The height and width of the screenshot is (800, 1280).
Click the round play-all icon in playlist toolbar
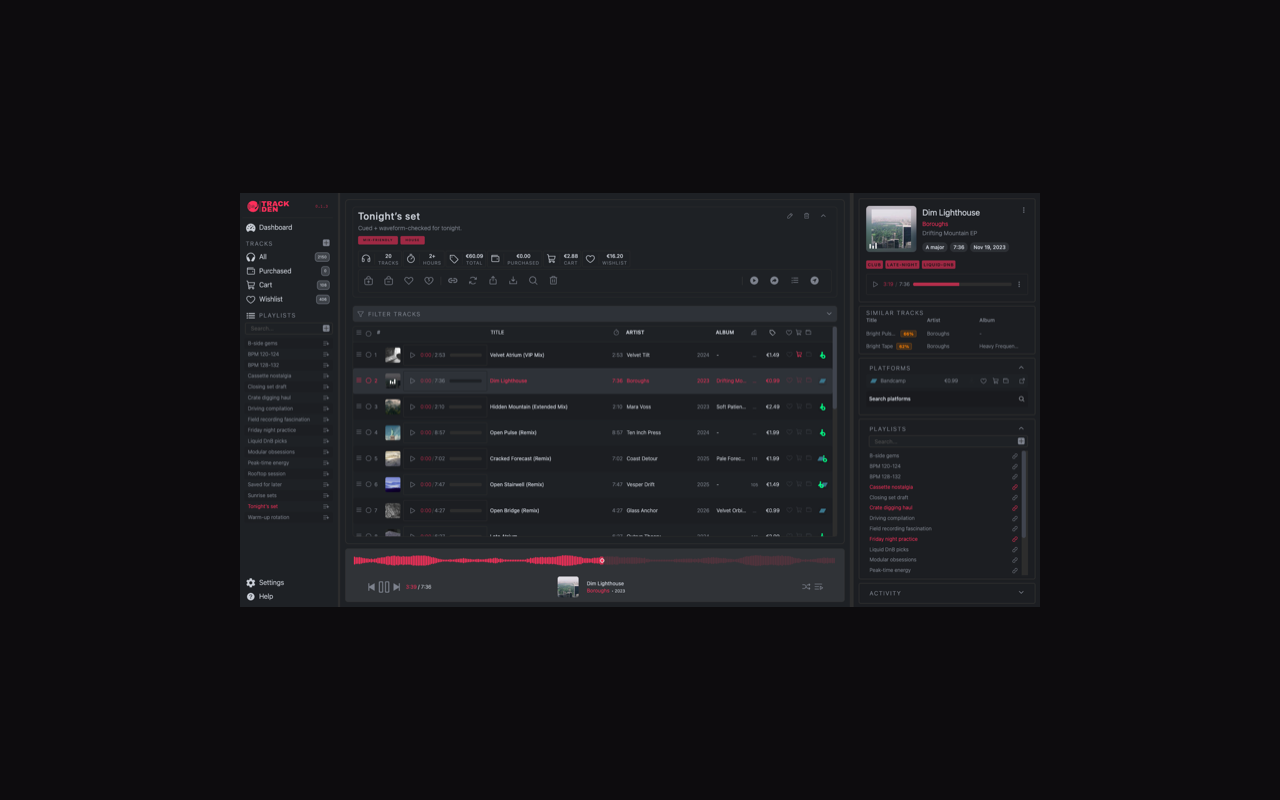(x=754, y=281)
